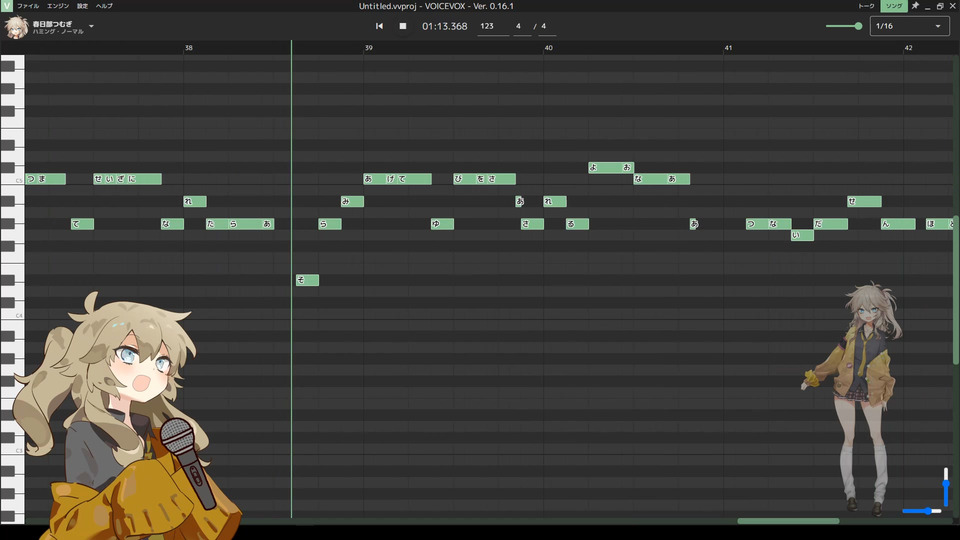The image size is (960, 540).
Task: Click the horizontal scrollbar thumb
Action: click(x=788, y=521)
